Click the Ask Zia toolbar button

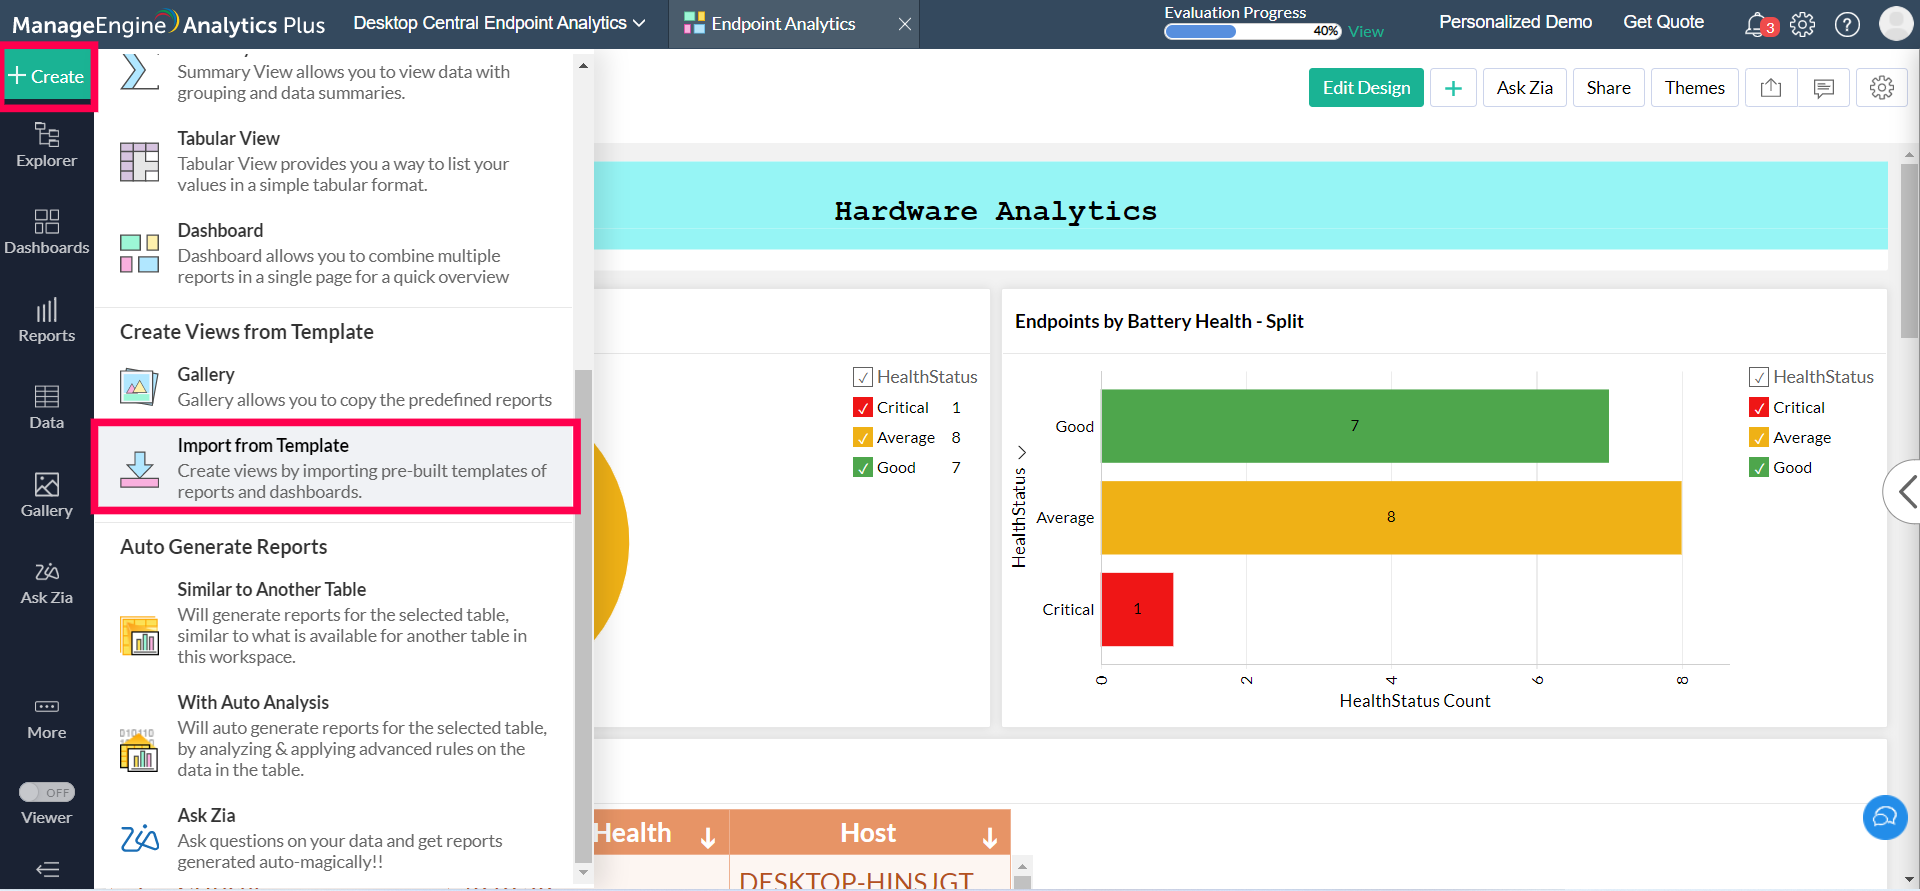tap(1524, 88)
